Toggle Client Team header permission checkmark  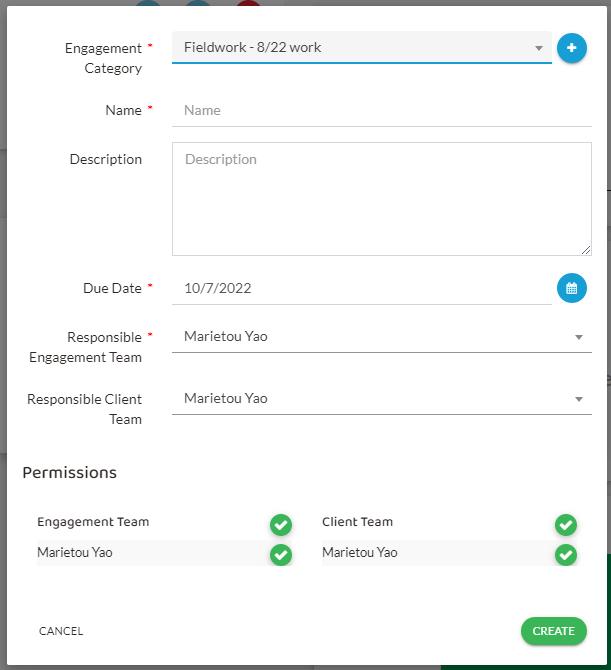(566, 525)
